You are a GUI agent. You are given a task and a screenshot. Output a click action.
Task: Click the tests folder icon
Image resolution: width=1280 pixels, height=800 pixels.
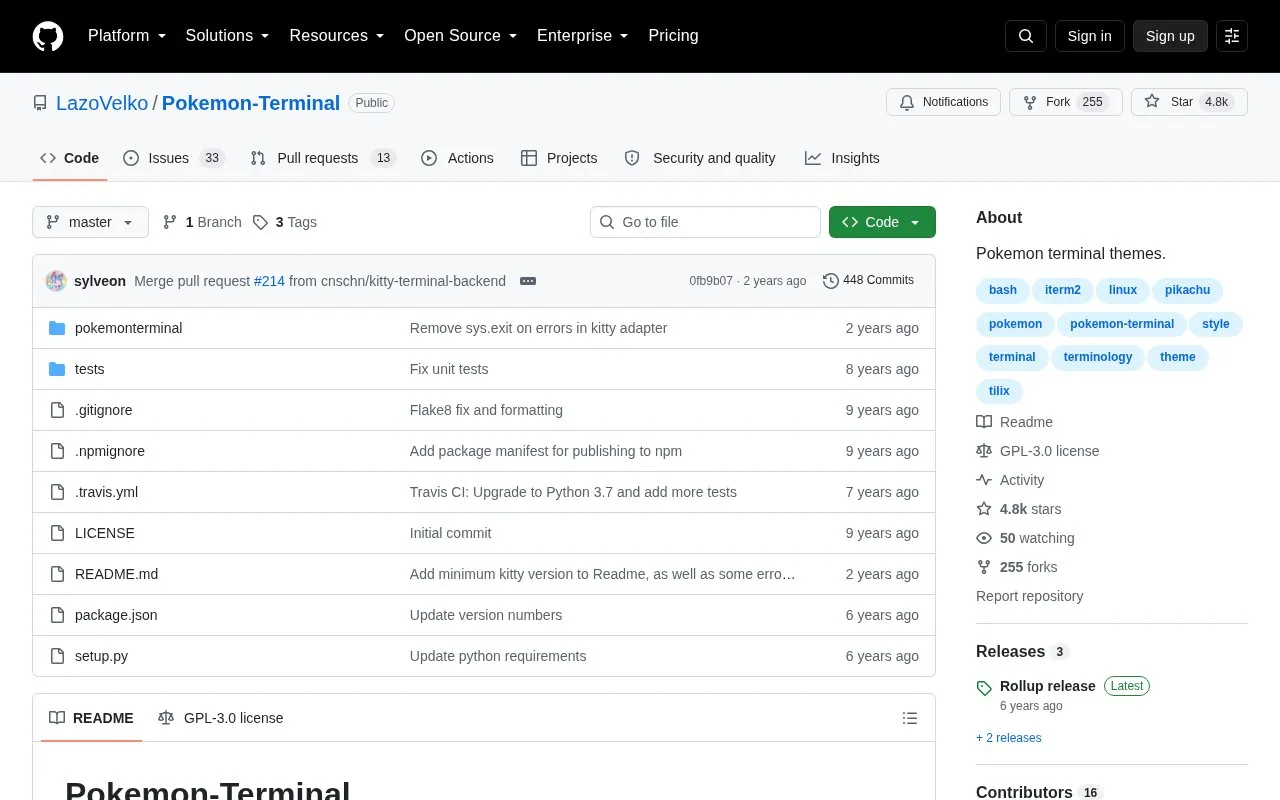pos(57,369)
